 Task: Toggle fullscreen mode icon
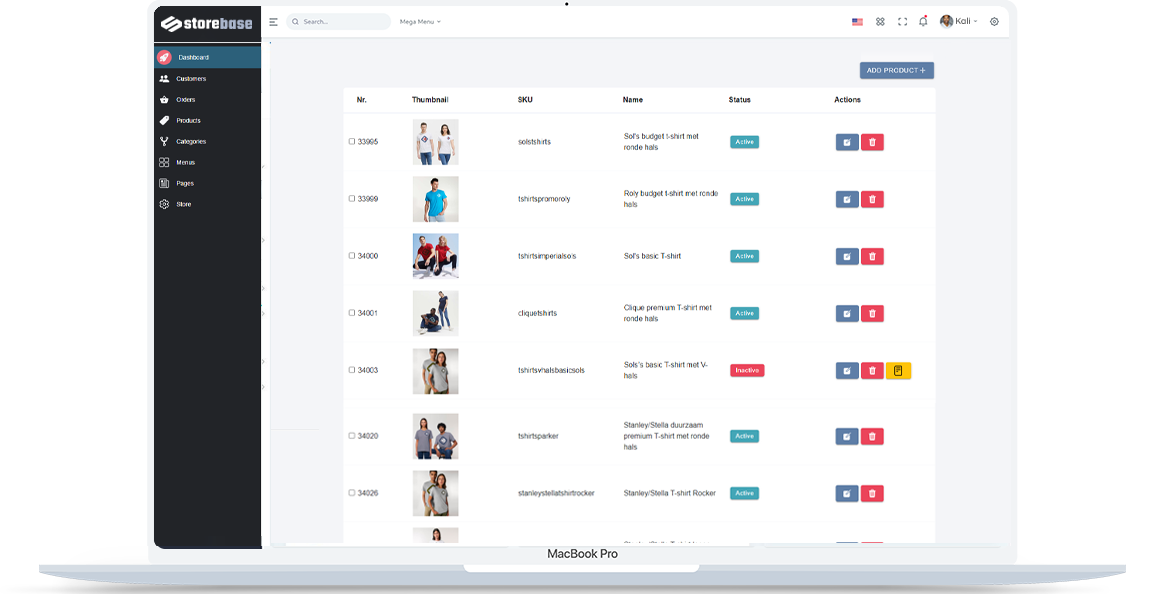[902, 22]
